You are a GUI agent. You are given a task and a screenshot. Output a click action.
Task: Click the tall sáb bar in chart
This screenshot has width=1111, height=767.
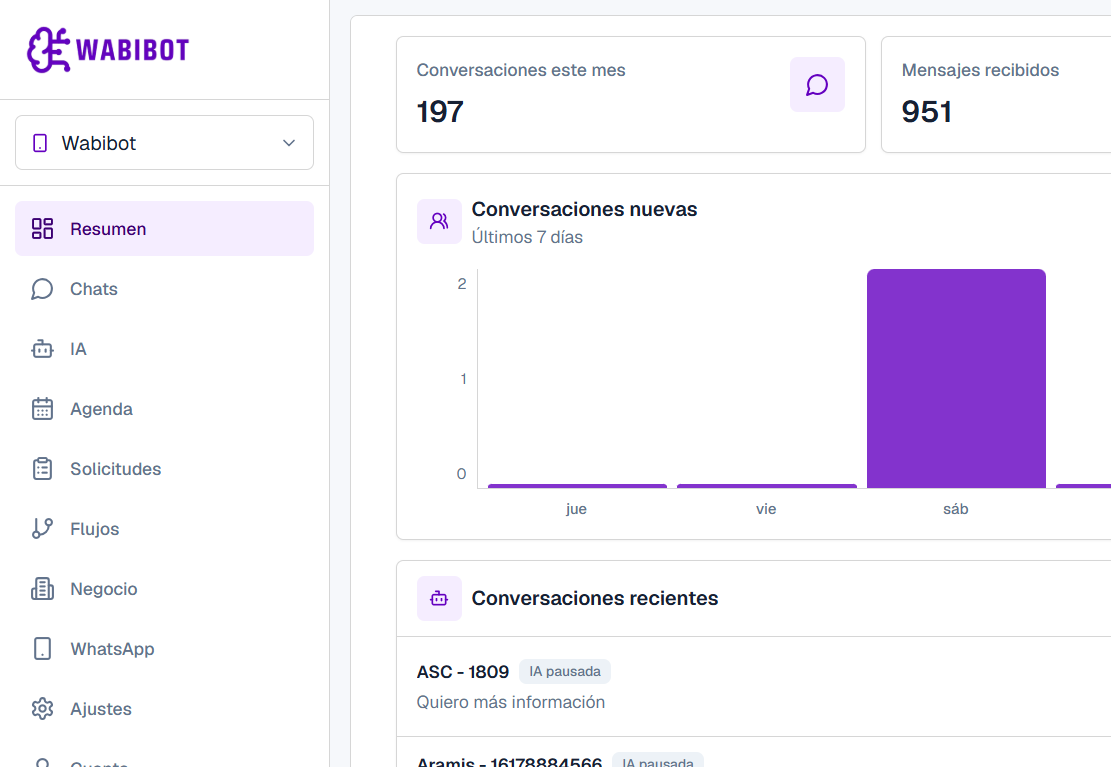coord(956,379)
